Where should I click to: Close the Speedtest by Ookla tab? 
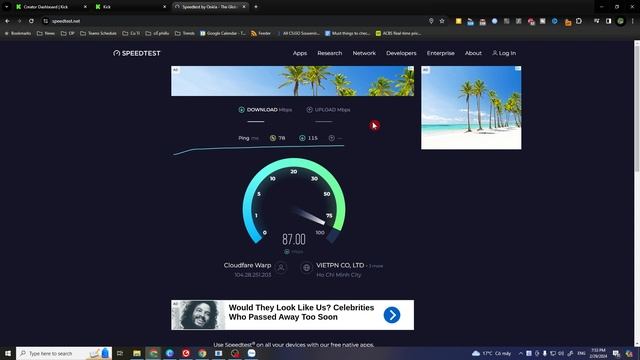(x=244, y=7)
